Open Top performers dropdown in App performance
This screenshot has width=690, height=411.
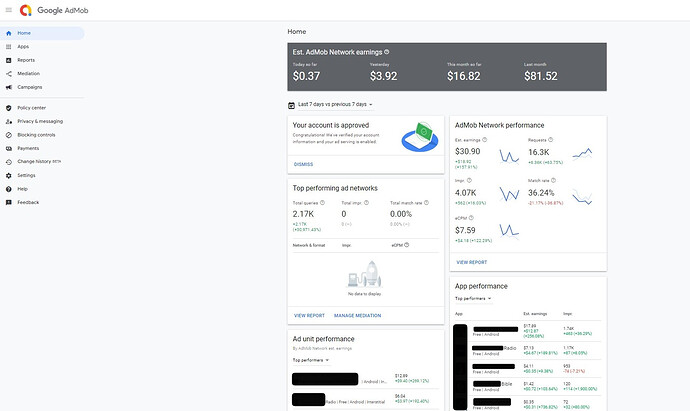click(x=474, y=298)
